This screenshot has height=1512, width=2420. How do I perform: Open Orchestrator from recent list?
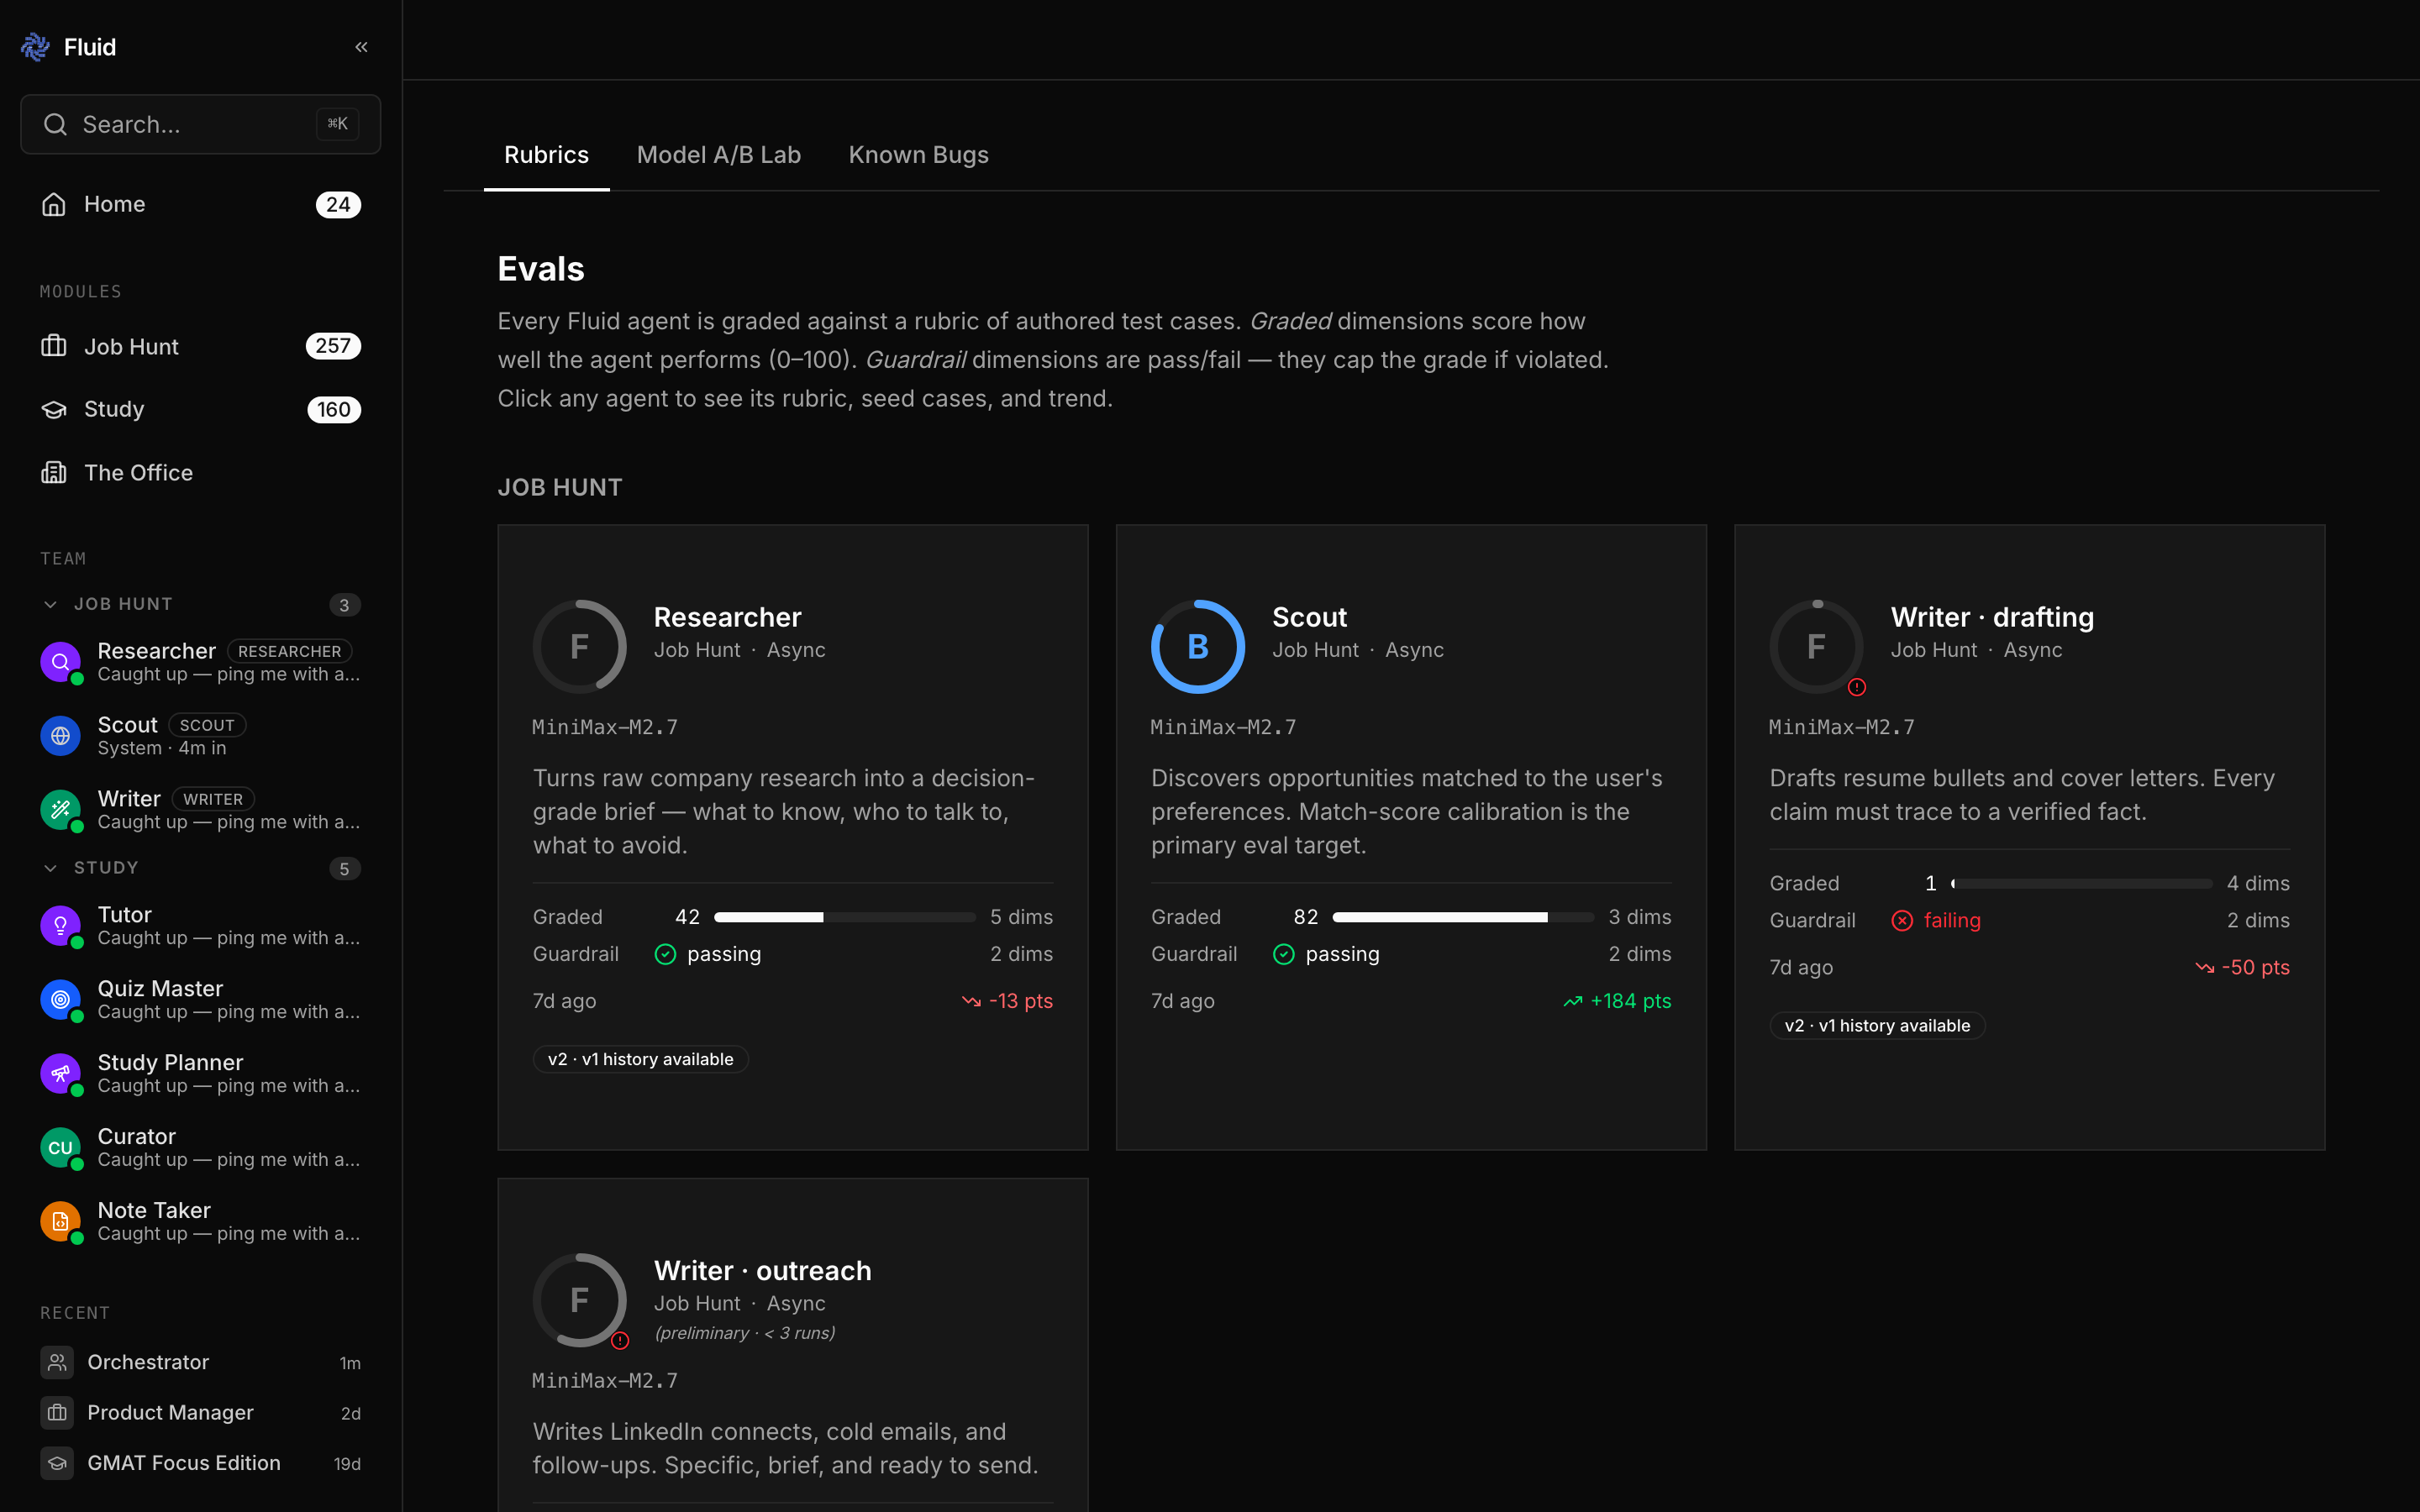tap(200, 1362)
